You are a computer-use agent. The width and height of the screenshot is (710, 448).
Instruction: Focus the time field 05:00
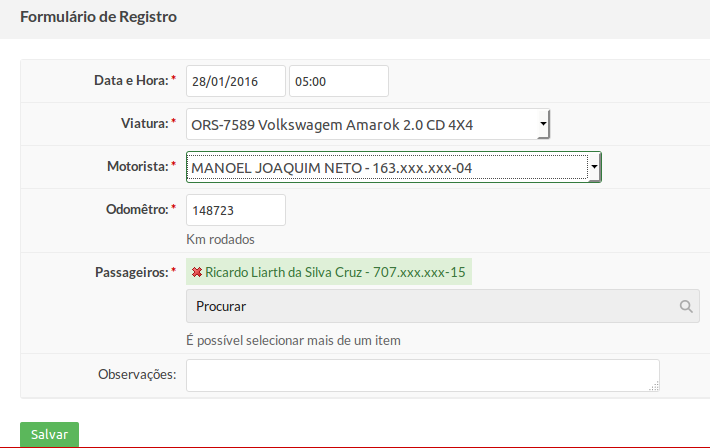click(x=339, y=81)
